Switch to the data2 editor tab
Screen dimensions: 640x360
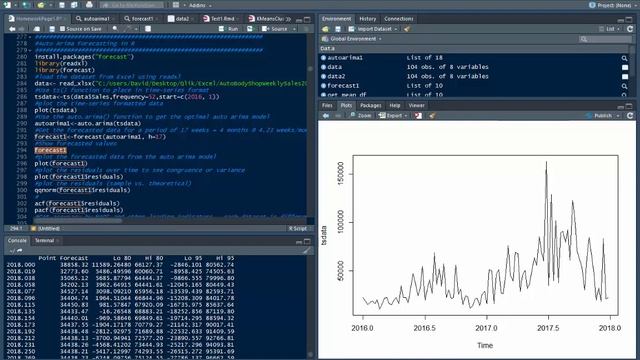pos(180,19)
